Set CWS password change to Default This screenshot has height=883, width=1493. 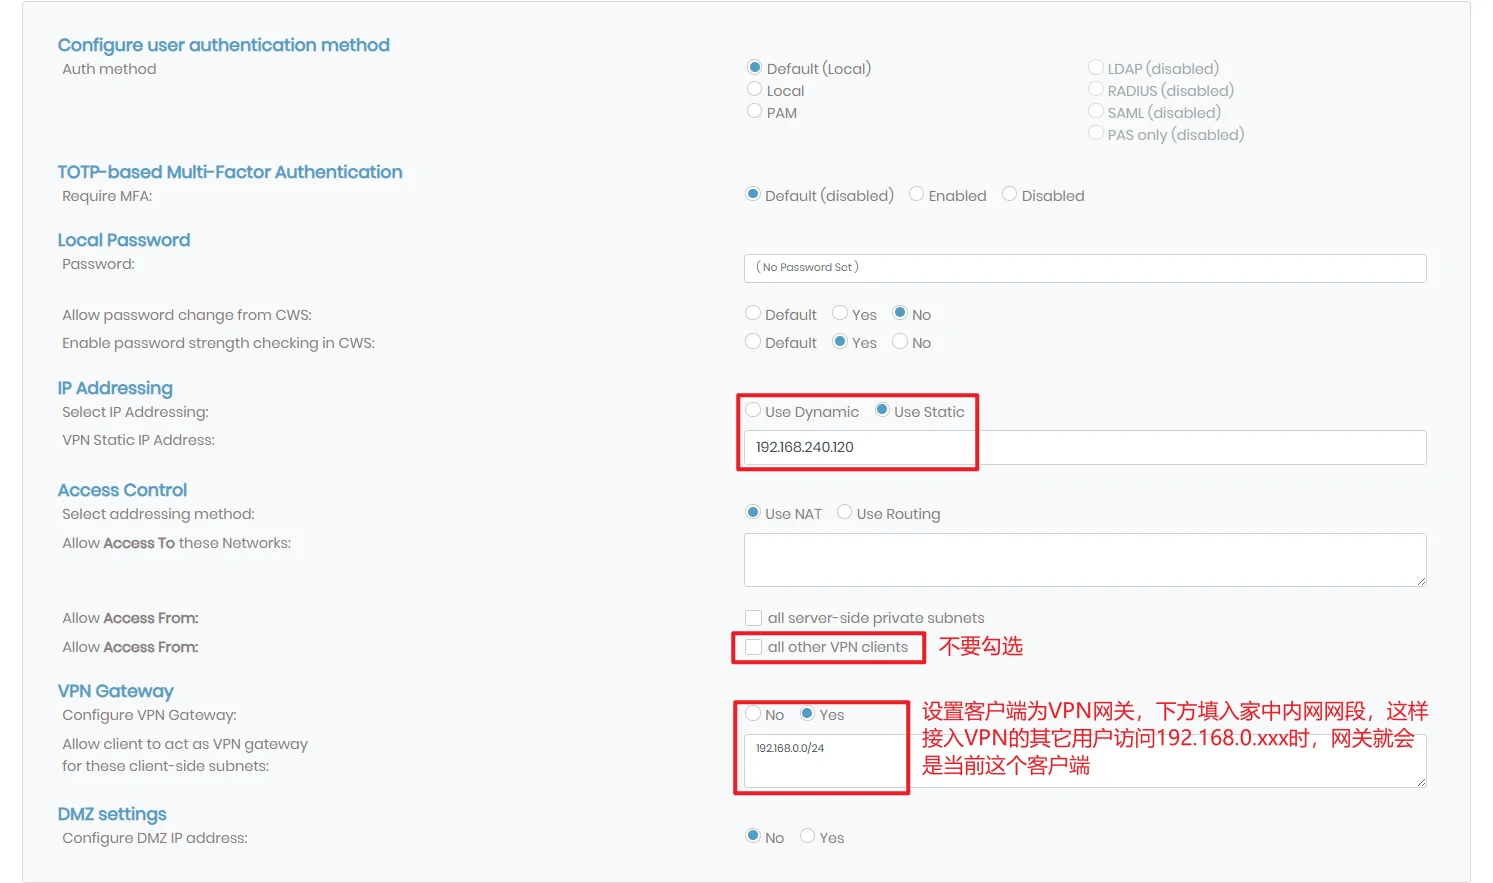coord(753,314)
